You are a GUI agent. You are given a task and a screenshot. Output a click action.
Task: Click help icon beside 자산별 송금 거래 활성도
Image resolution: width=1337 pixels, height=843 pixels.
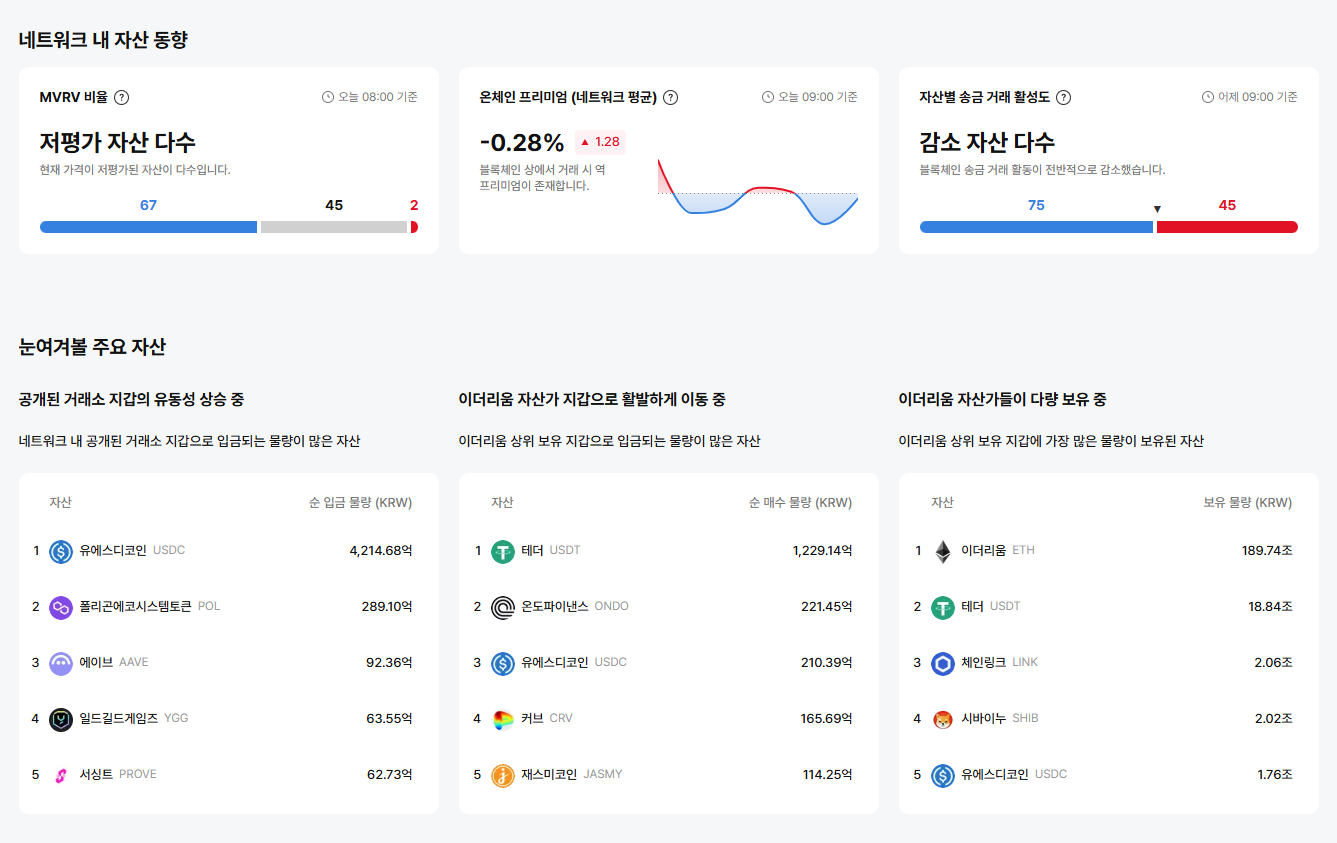1064,97
